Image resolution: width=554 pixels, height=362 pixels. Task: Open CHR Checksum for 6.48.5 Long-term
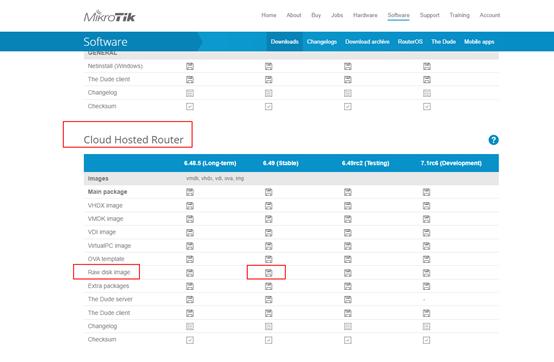[190, 340]
